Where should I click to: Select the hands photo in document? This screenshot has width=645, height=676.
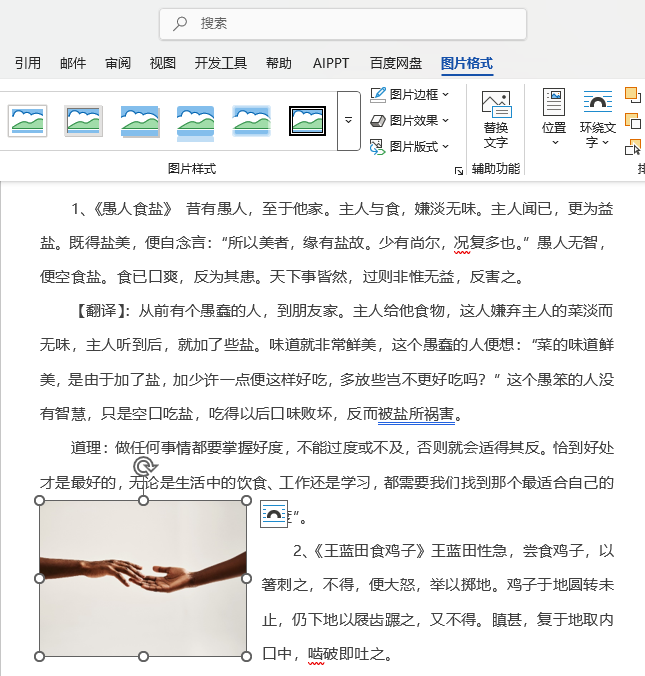click(143, 579)
